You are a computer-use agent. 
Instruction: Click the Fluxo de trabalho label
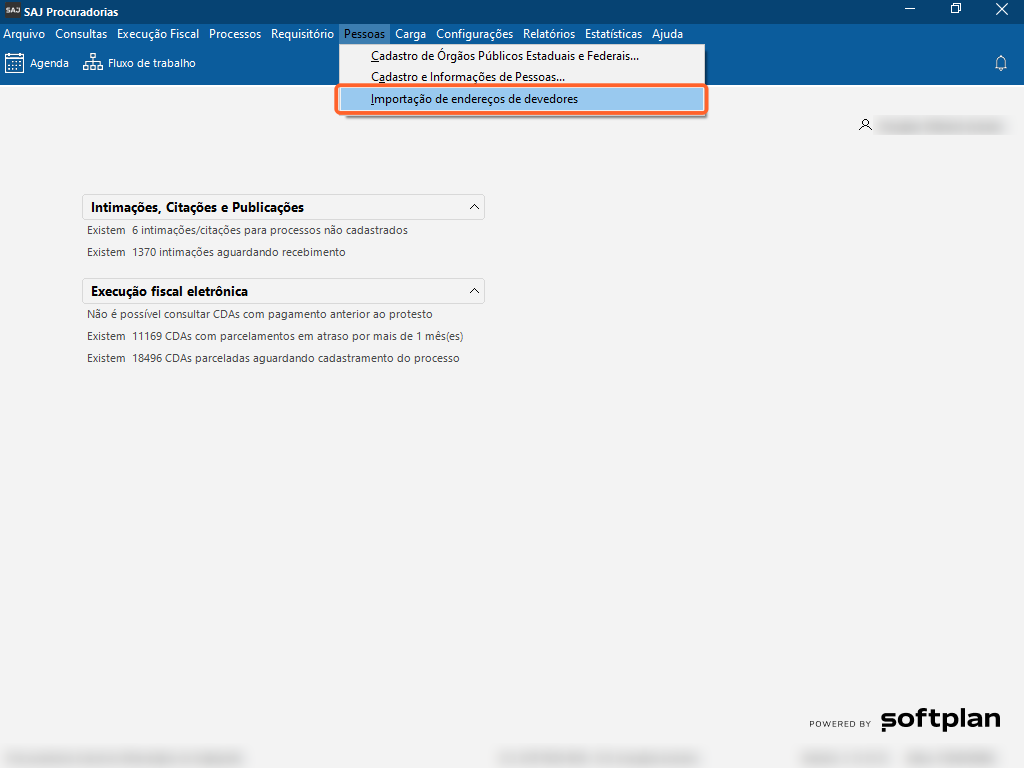[x=152, y=63]
